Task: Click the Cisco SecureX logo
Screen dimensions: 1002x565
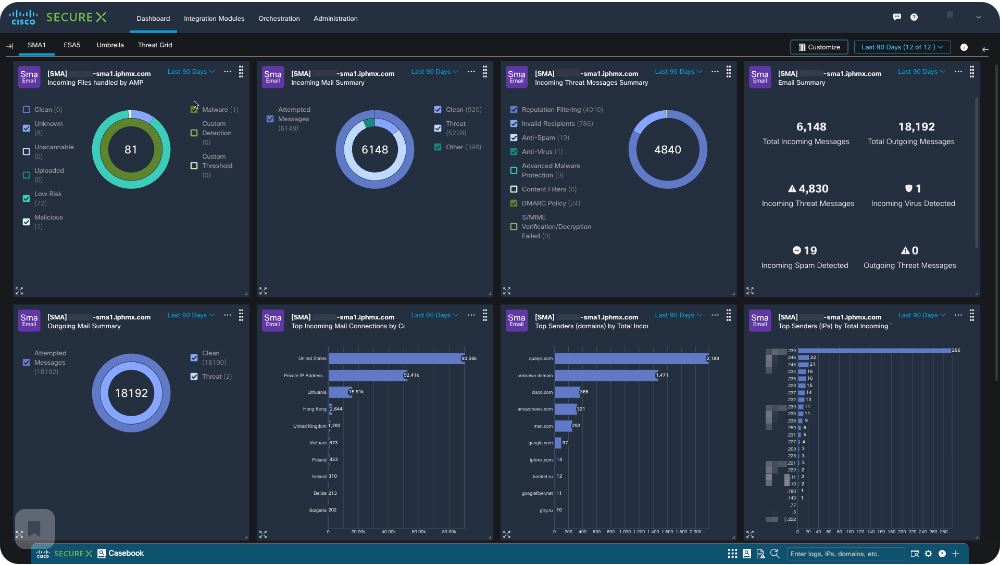Action: tap(58, 17)
